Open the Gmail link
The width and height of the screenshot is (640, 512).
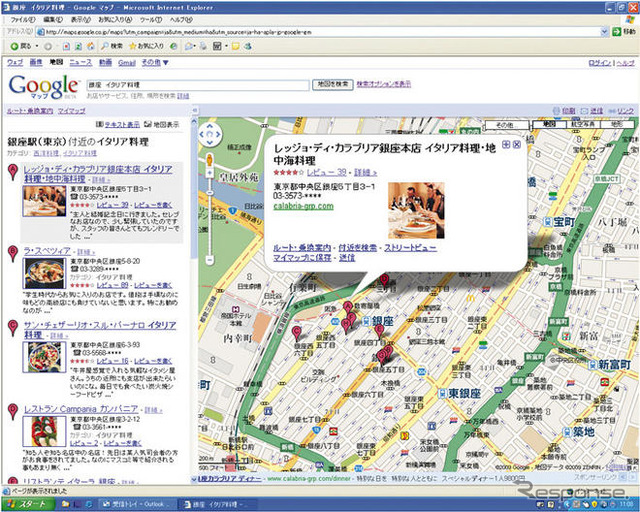(x=127, y=62)
